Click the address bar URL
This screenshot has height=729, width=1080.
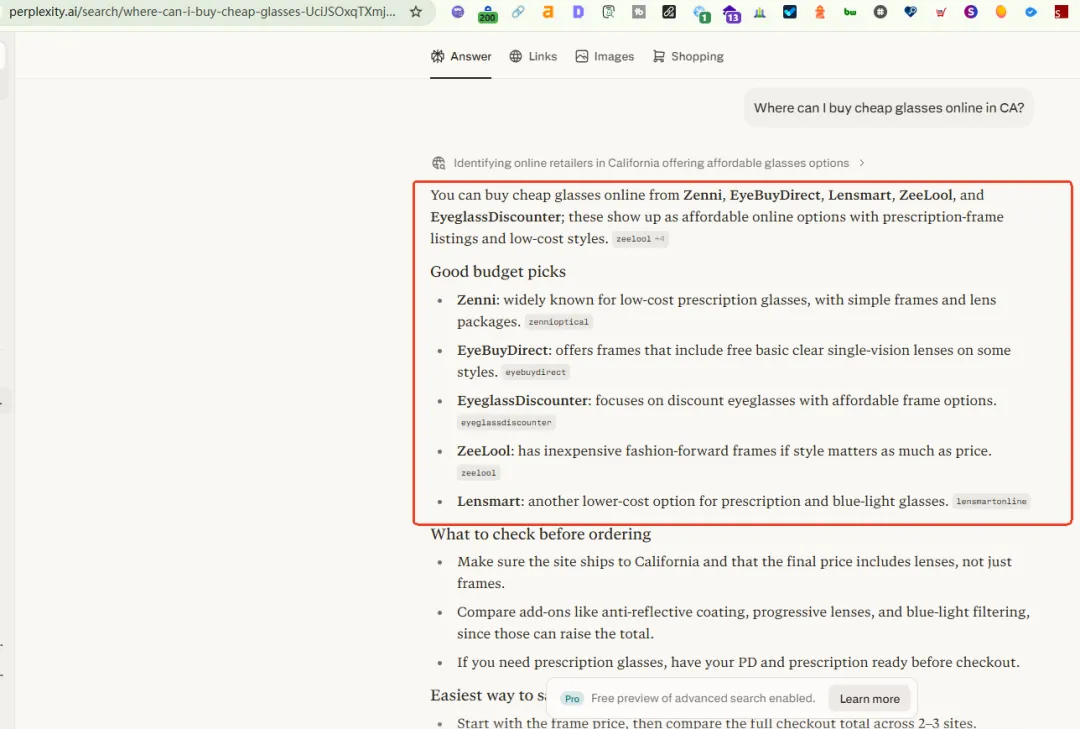pyautogui.click(x=202, y=12)
